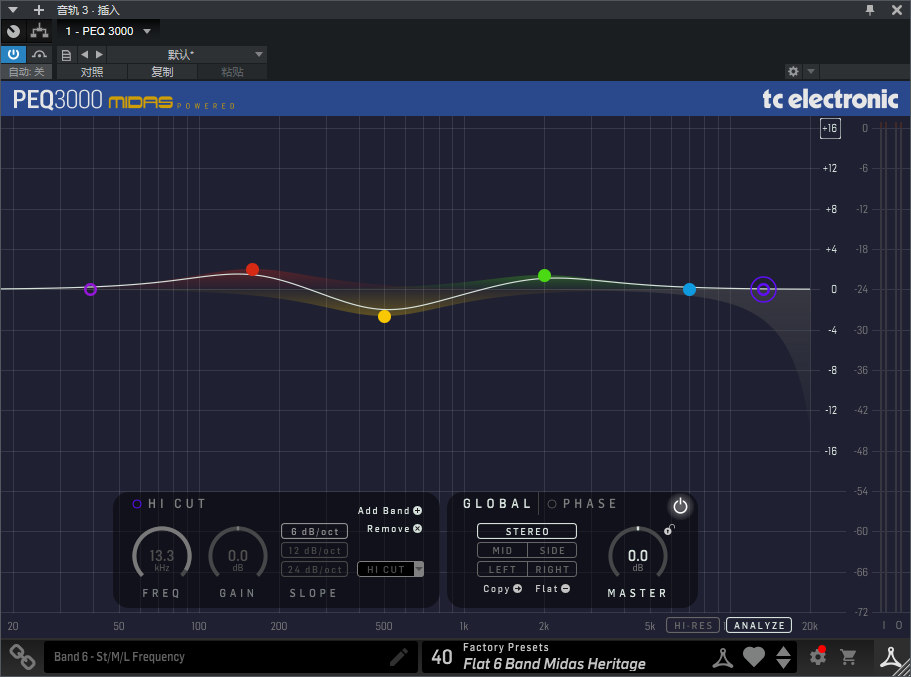This screenshot has width=911, height=677.
Task: Select the green EQ band node
Action: pos(544,275)
